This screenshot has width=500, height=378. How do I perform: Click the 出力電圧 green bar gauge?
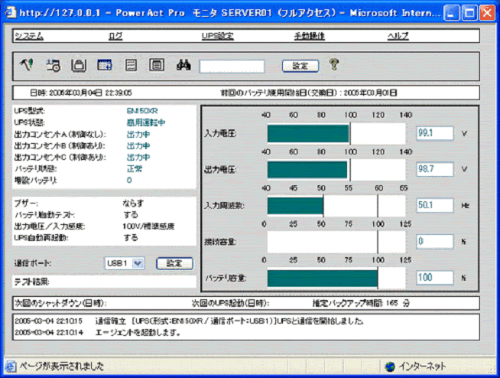[x=307, y=170]
